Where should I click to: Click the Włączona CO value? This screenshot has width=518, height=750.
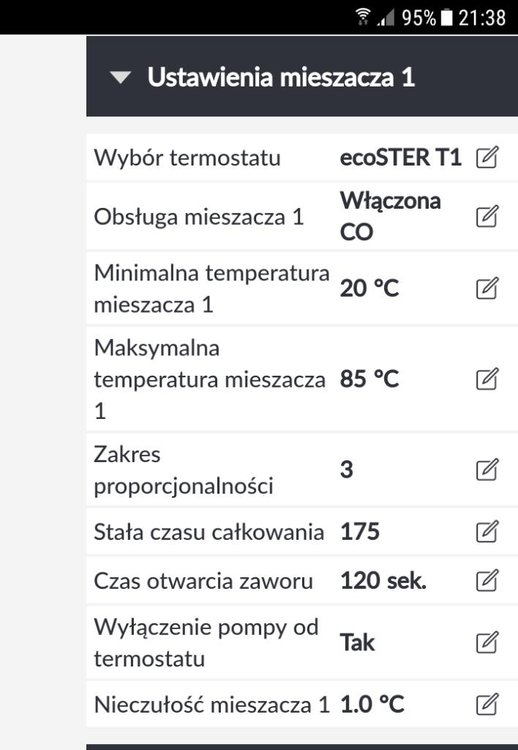[390, 216]
